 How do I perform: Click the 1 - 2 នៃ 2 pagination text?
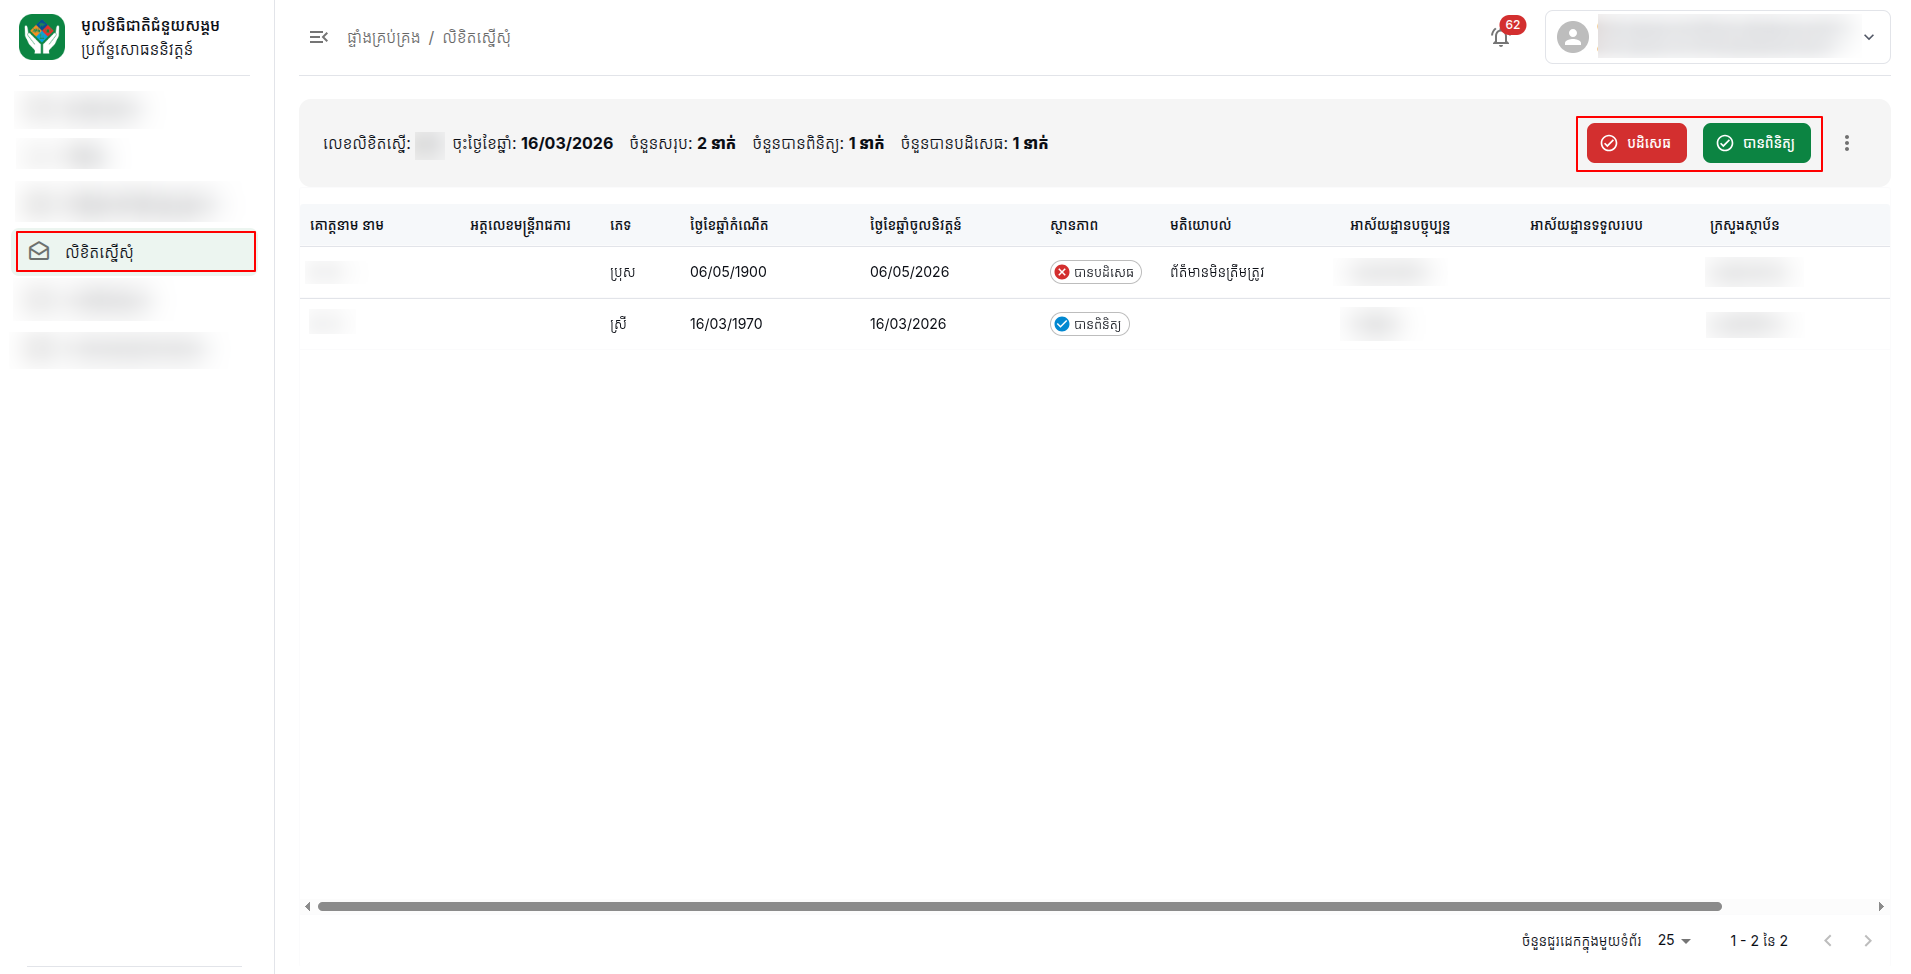coord(1759,940)
